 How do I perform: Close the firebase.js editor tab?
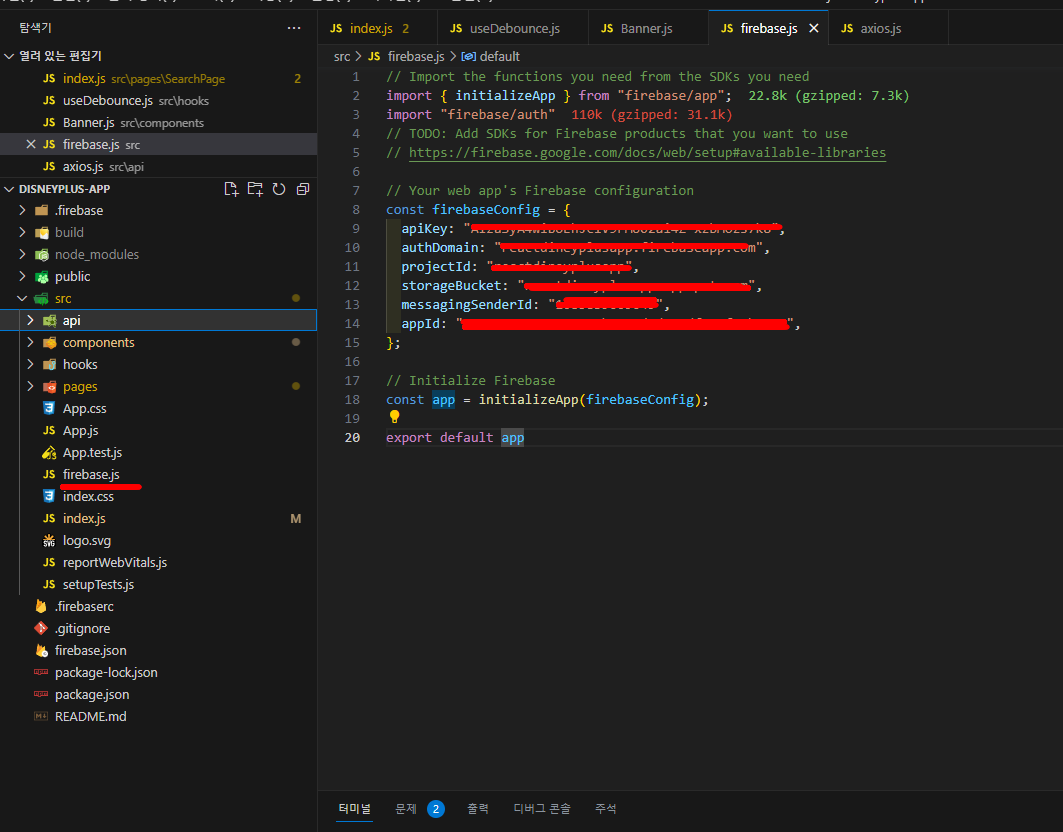814,28
